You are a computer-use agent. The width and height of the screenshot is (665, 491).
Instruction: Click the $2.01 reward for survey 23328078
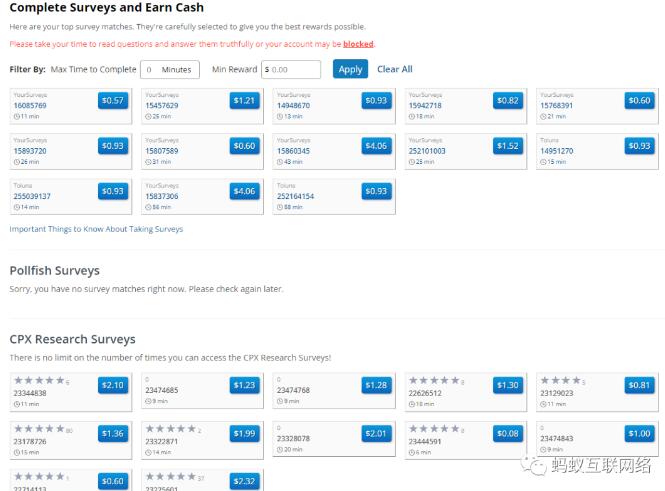376,433
